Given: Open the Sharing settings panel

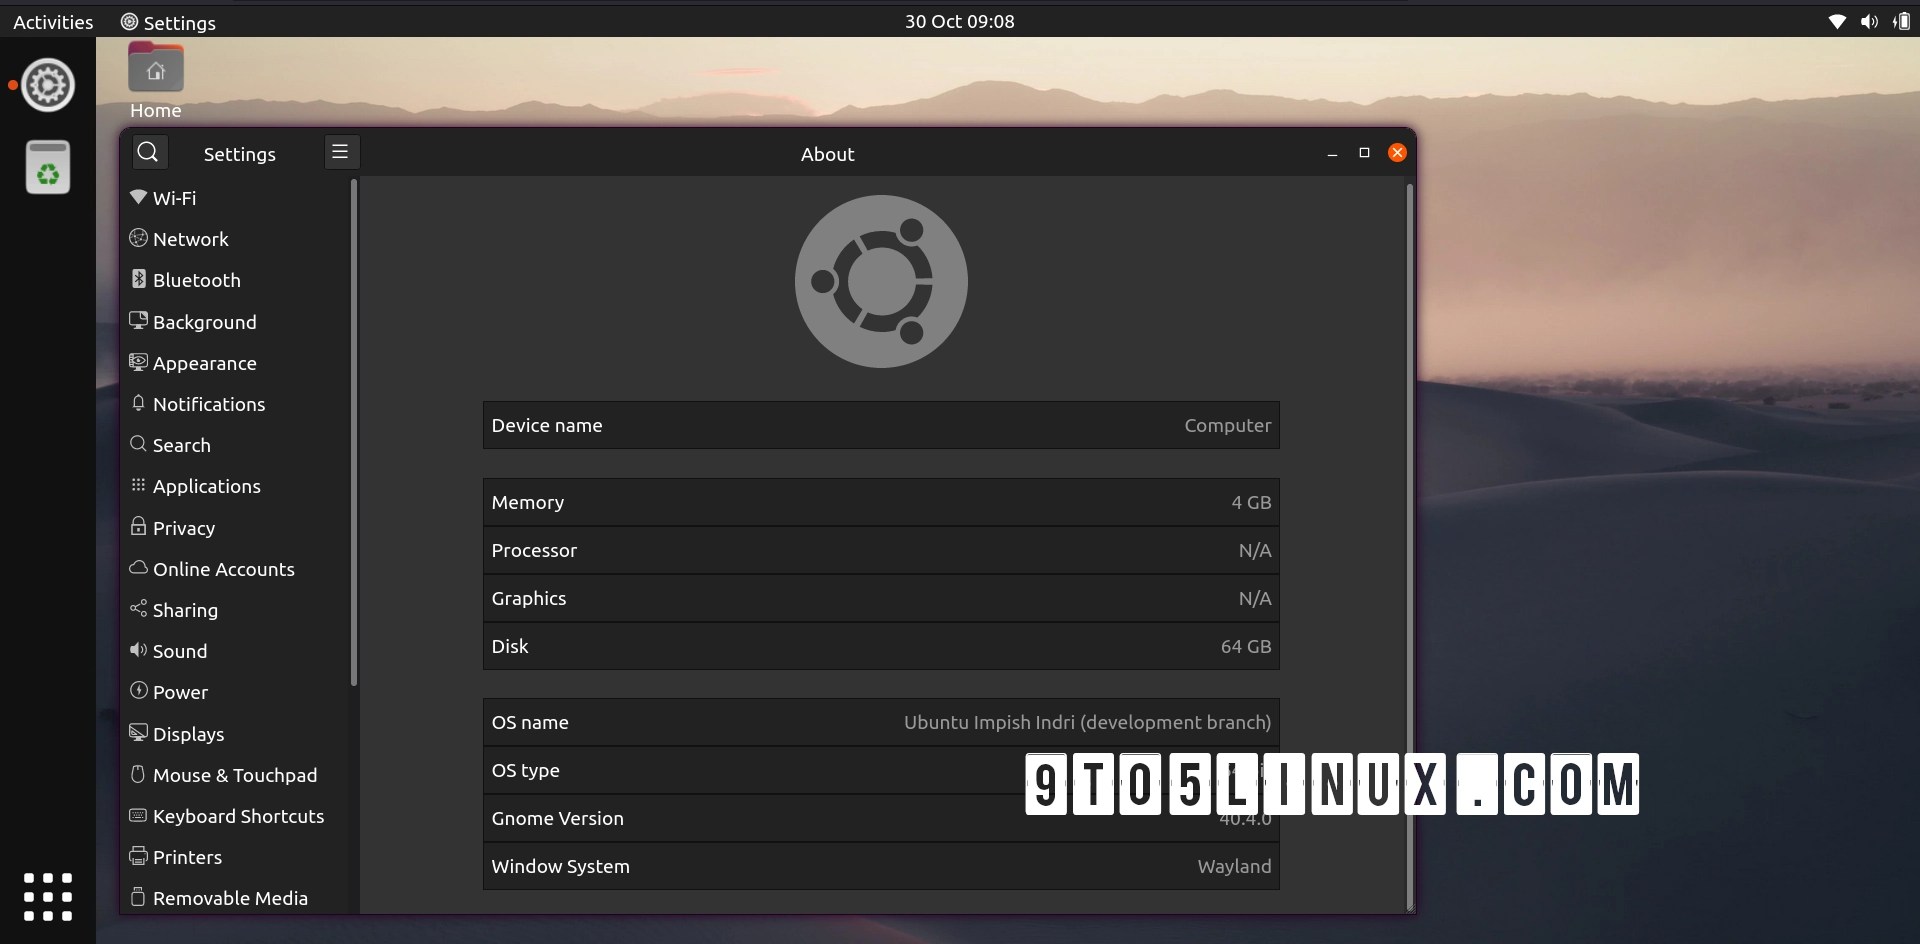Looking at the screenshot, I should pos(236,610).
